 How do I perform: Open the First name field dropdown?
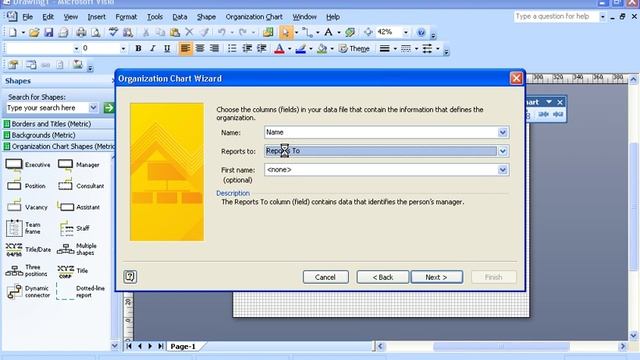point(502,170)
